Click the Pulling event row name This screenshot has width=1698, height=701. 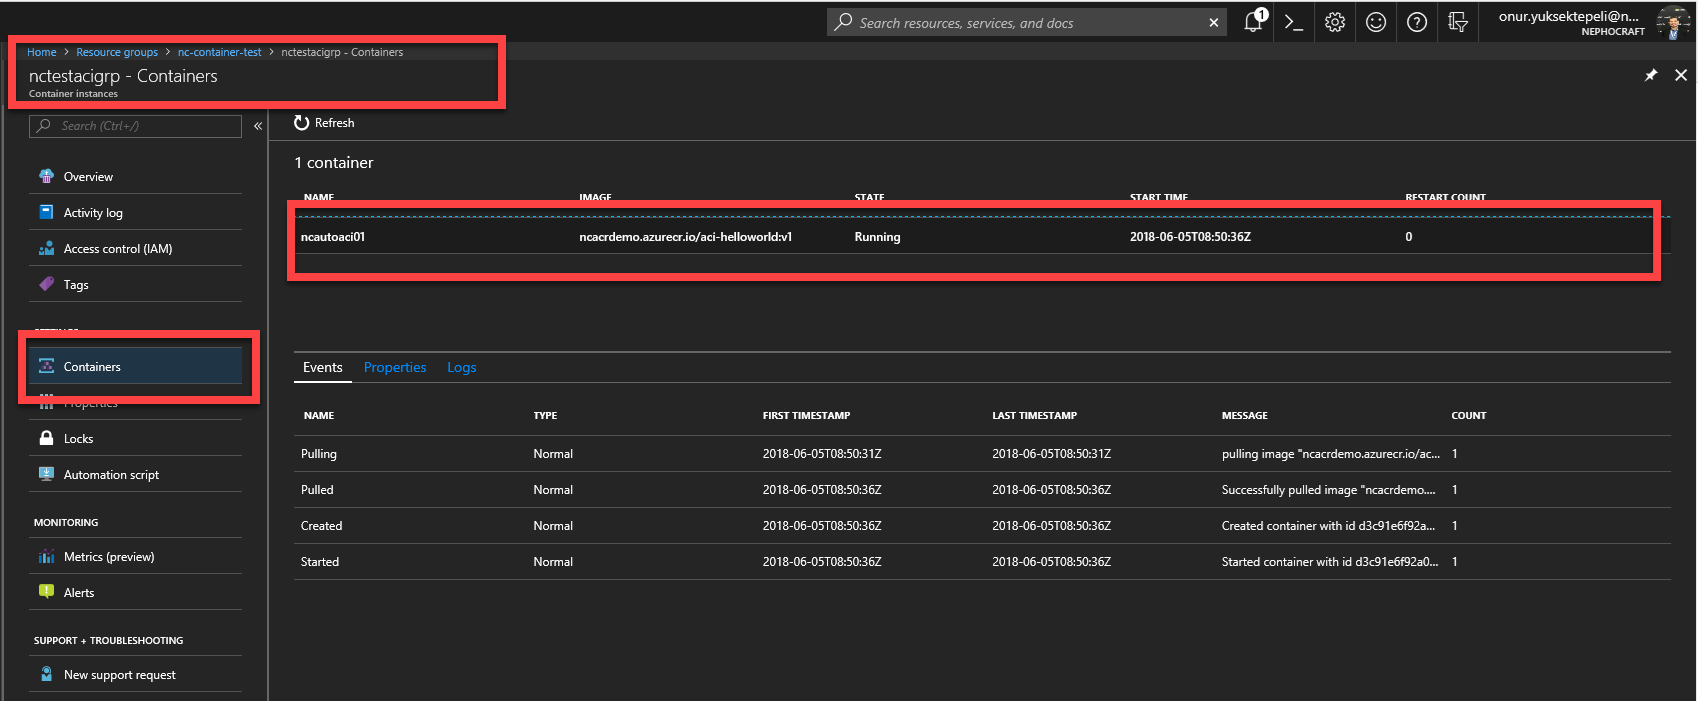[319, 454]
